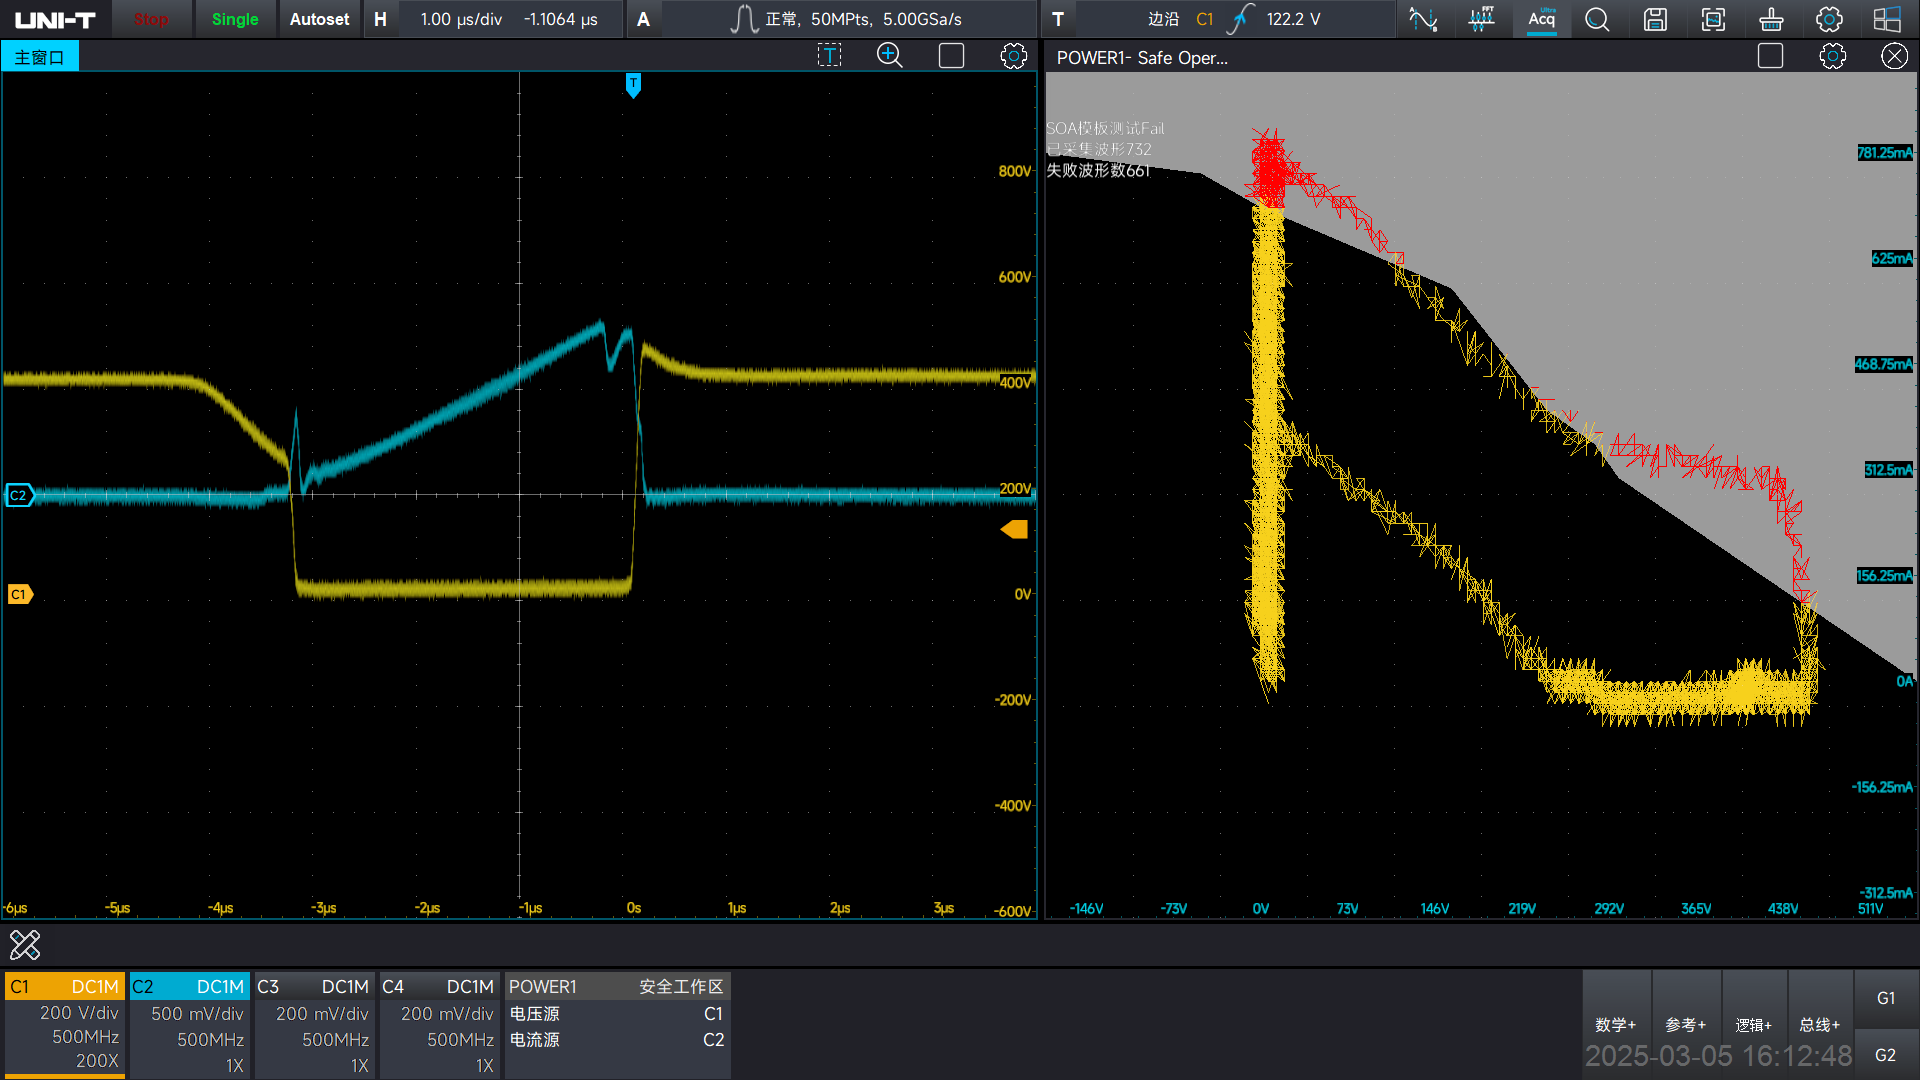
Task: Select the 主窗口 tab
Action: [x=40, y=57]
